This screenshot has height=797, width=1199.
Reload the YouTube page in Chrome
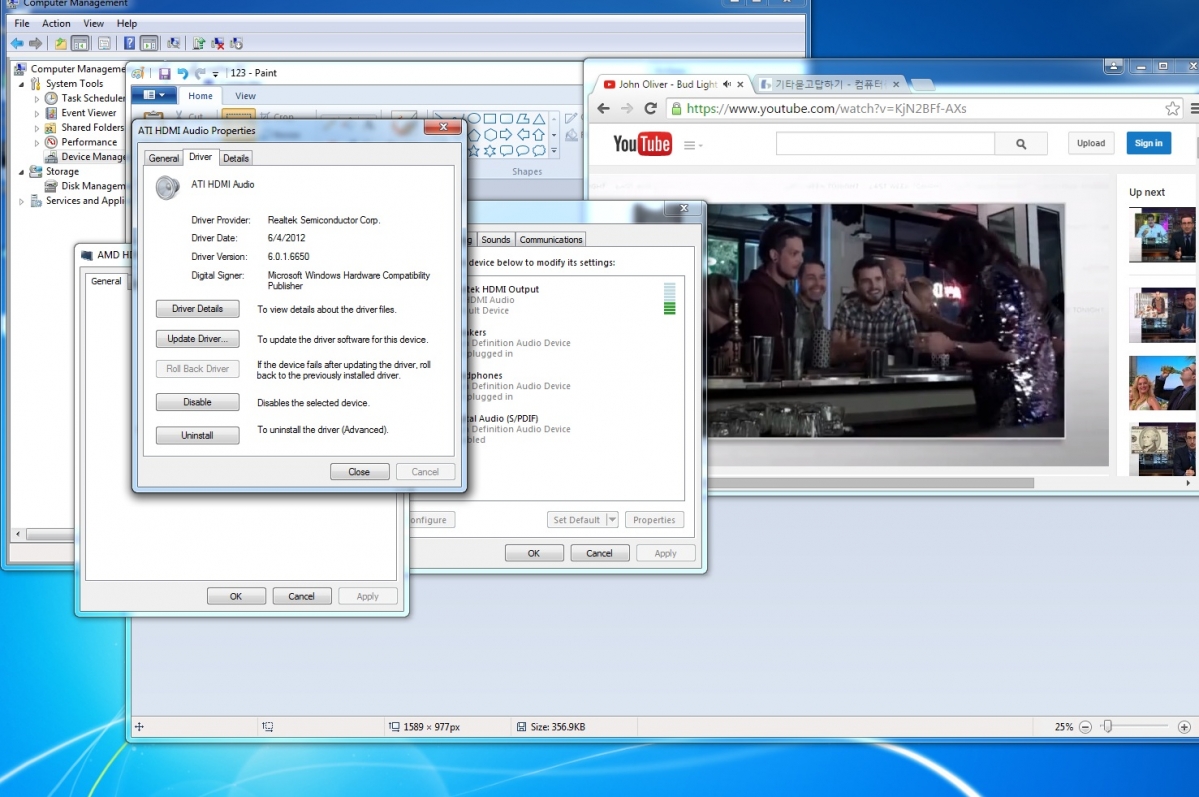coord(651,109)
